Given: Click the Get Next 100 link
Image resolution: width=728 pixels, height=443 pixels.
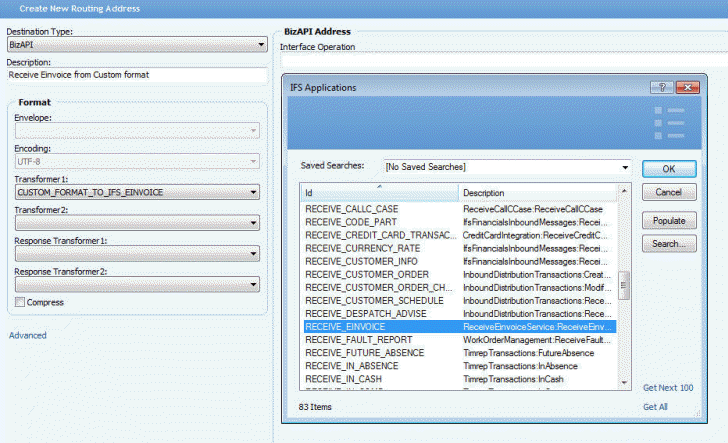Looking at the screenshot, I should click(668, 388).
